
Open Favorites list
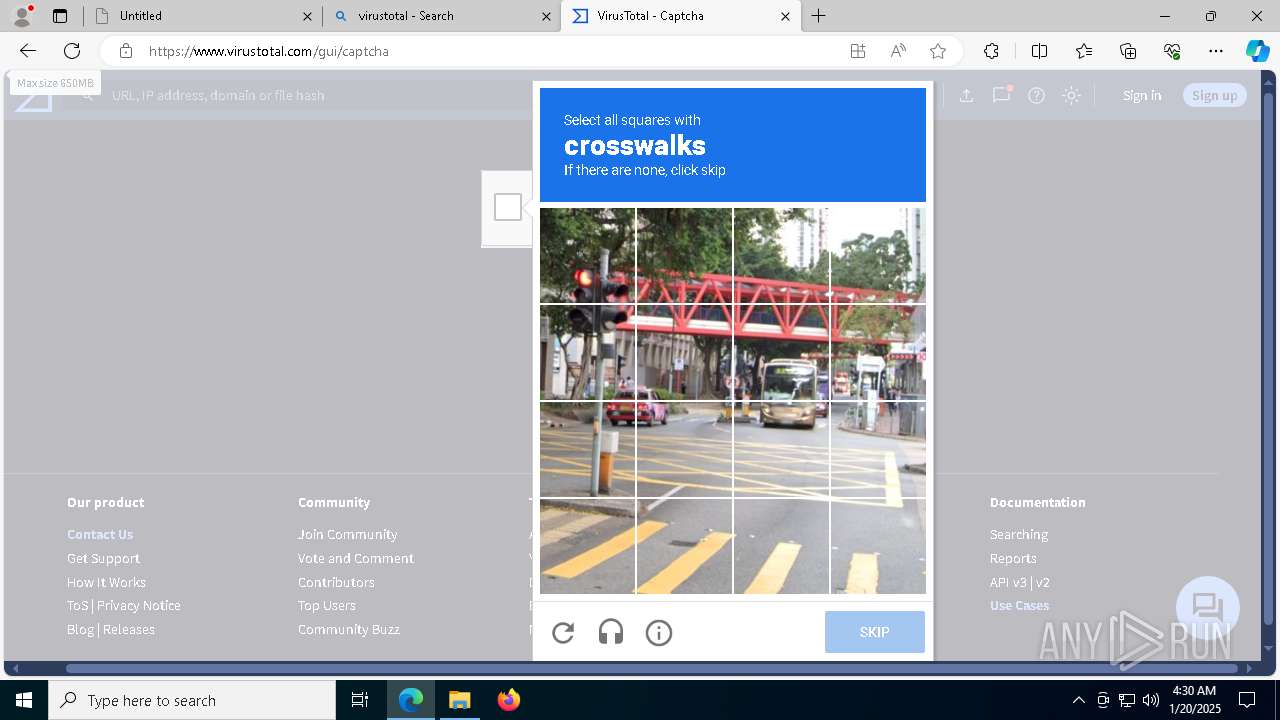(x=1084, y=51)
